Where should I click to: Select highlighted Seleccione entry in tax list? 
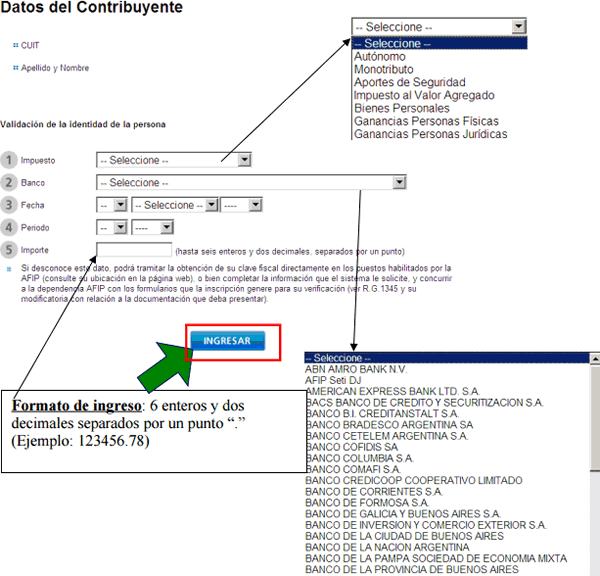[439, 43]
